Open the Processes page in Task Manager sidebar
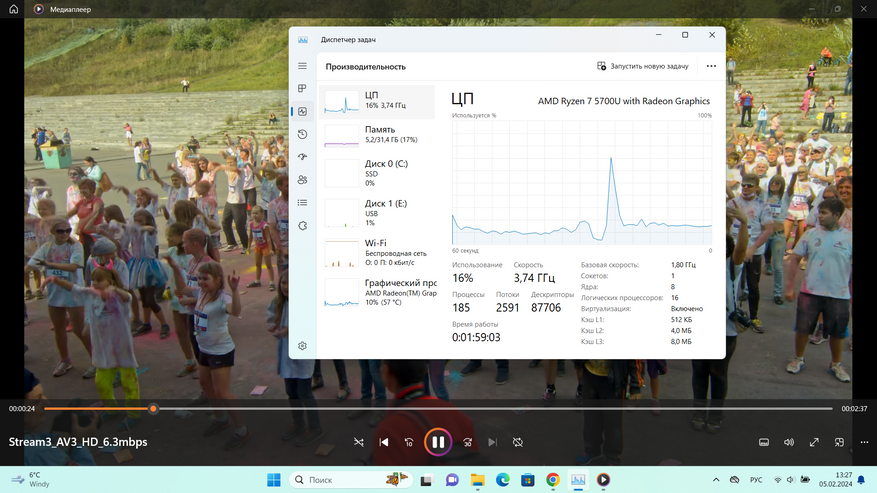Viewport: 877px width, 493px height. pyautogui.click(x=302, y=88)
